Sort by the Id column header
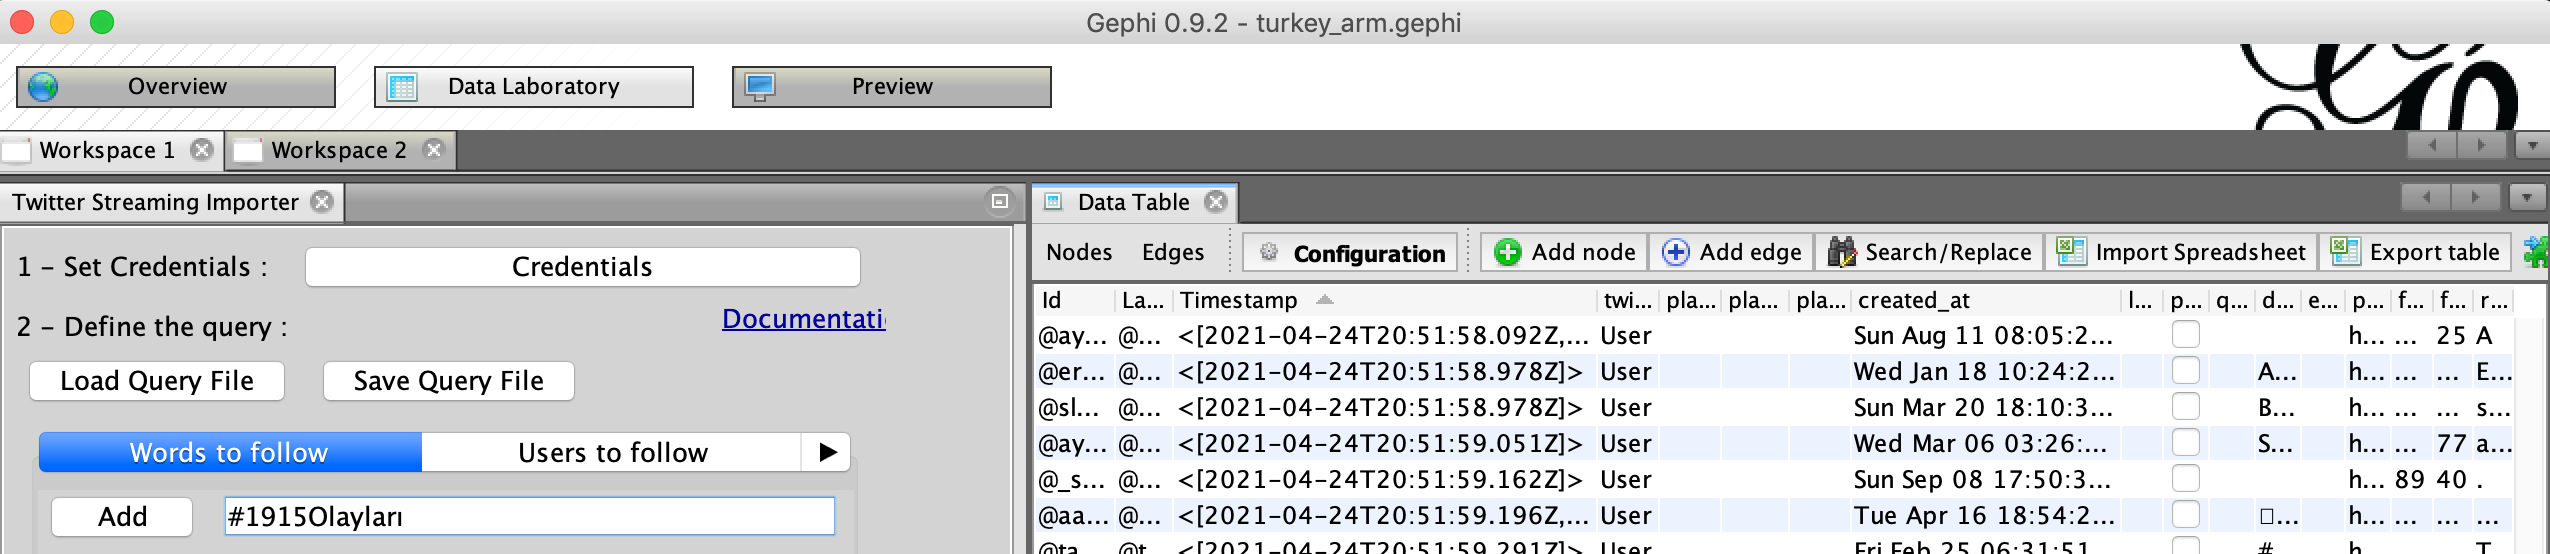Viewport: 2550px width, 554px height. point(1076,300)
